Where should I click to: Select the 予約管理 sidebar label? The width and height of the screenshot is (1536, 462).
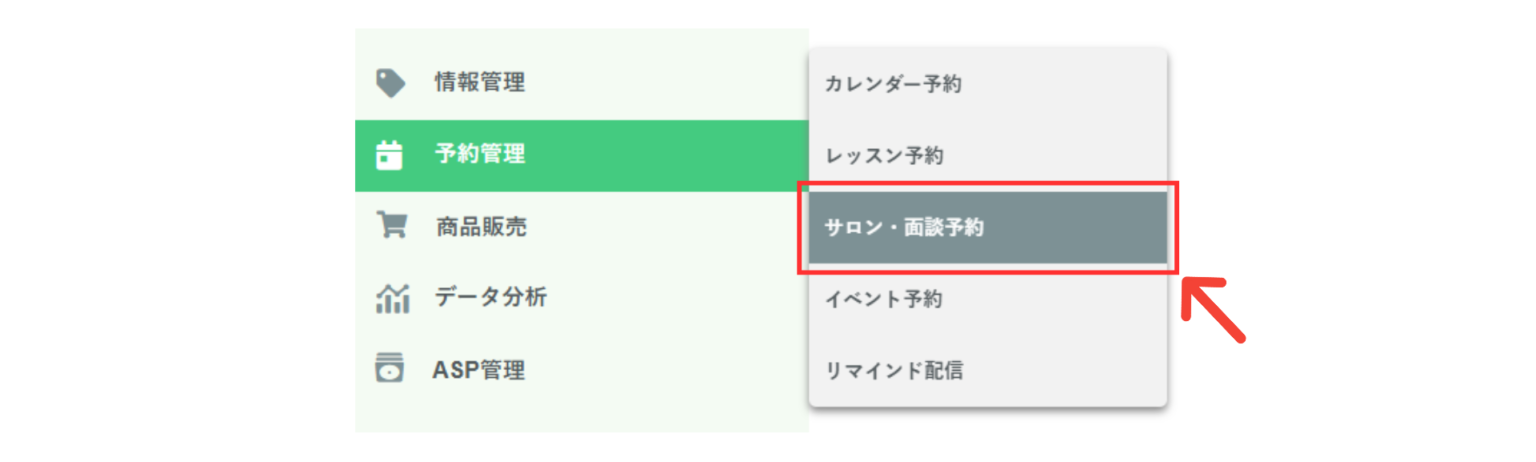479,155
